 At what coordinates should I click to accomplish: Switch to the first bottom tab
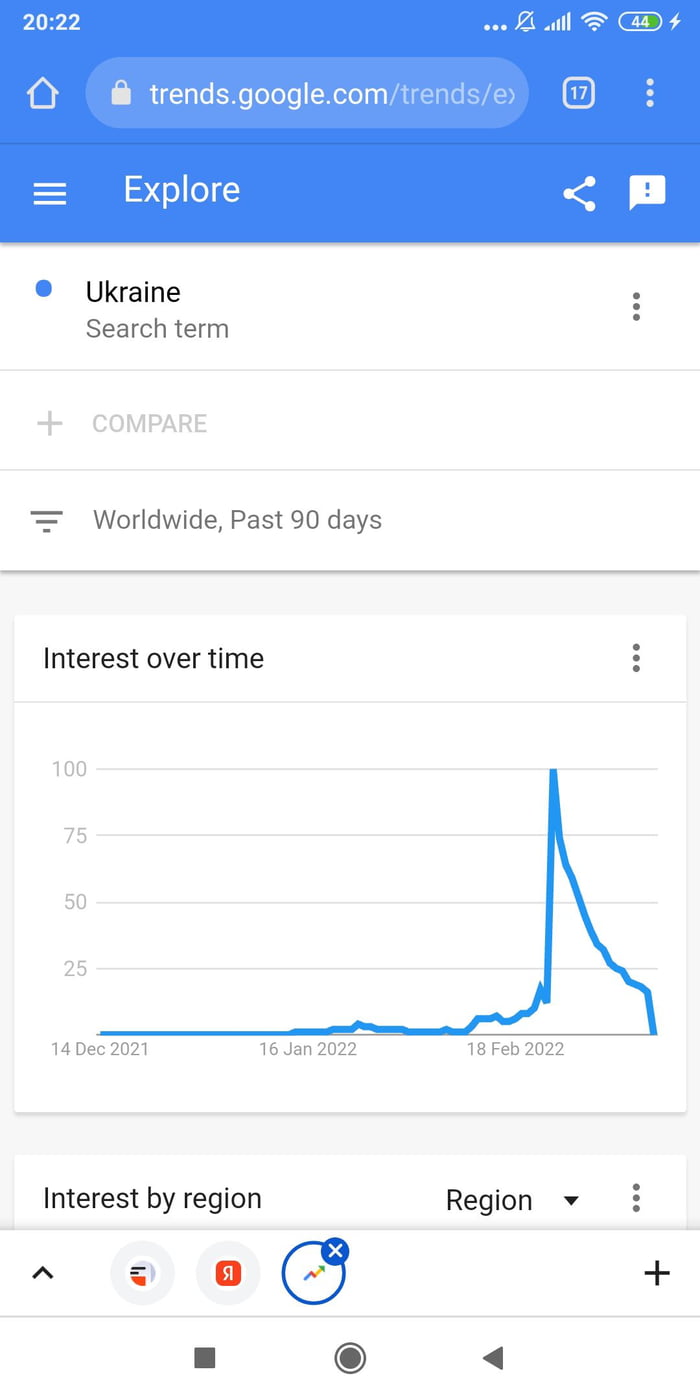142,1273
